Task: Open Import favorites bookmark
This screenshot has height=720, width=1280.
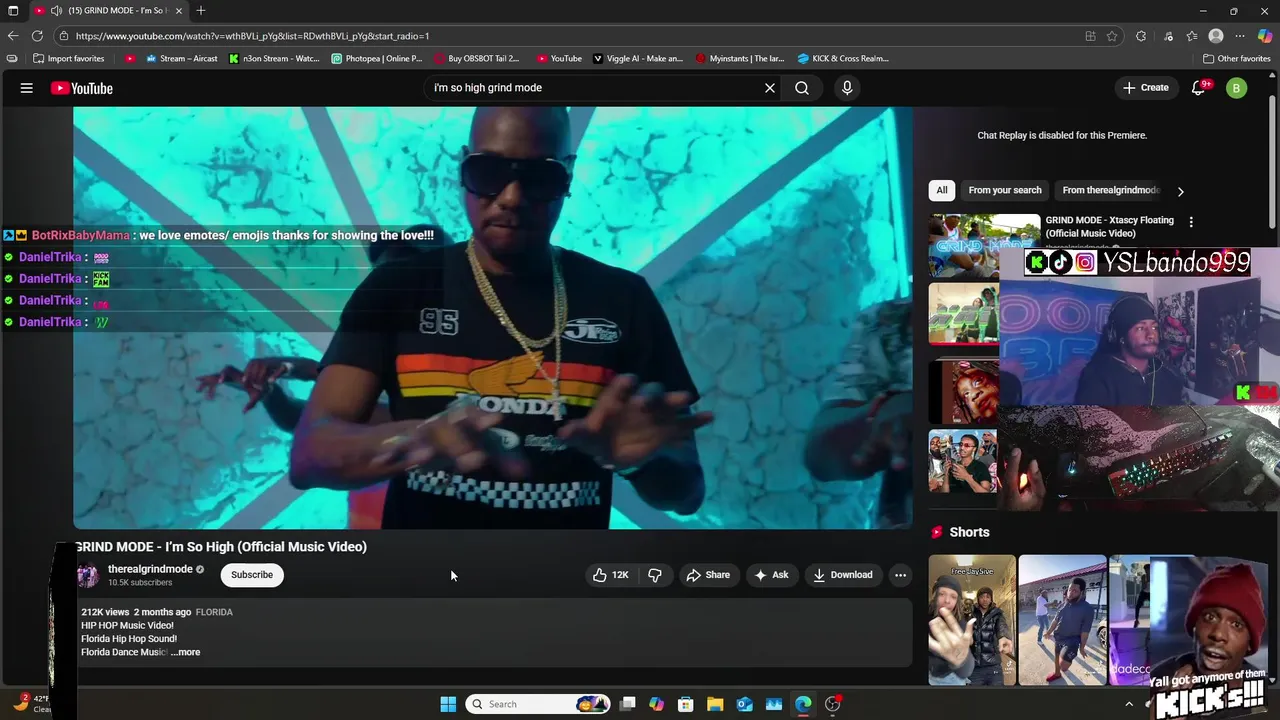Action: coord(69,58)
